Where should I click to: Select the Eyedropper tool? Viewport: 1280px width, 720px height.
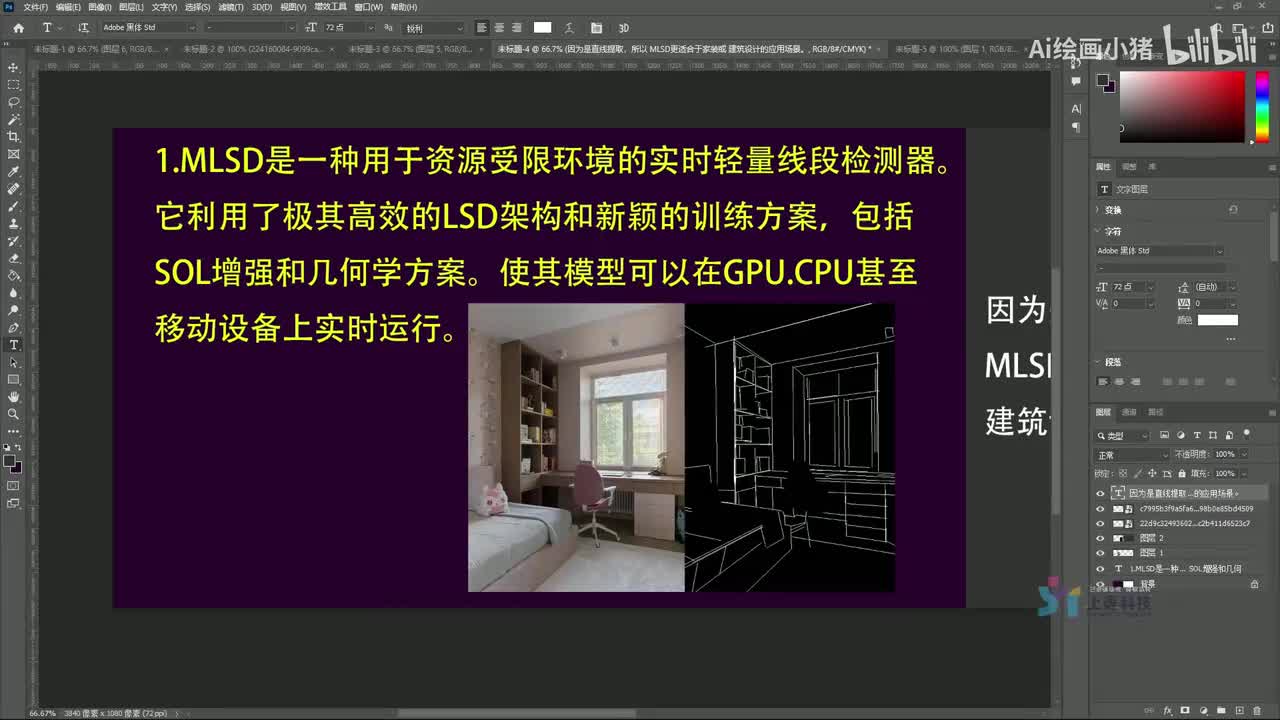click(x=14, y=171)
